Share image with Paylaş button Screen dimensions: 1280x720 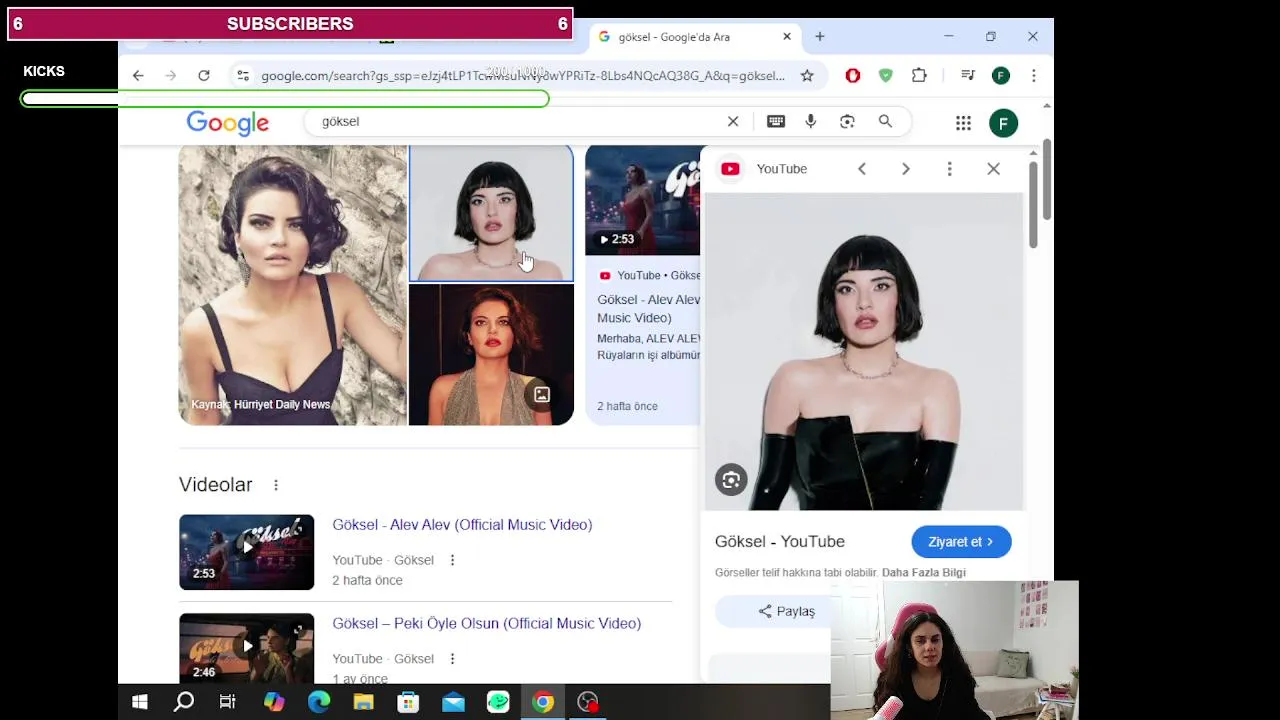[x=787, y=611]
